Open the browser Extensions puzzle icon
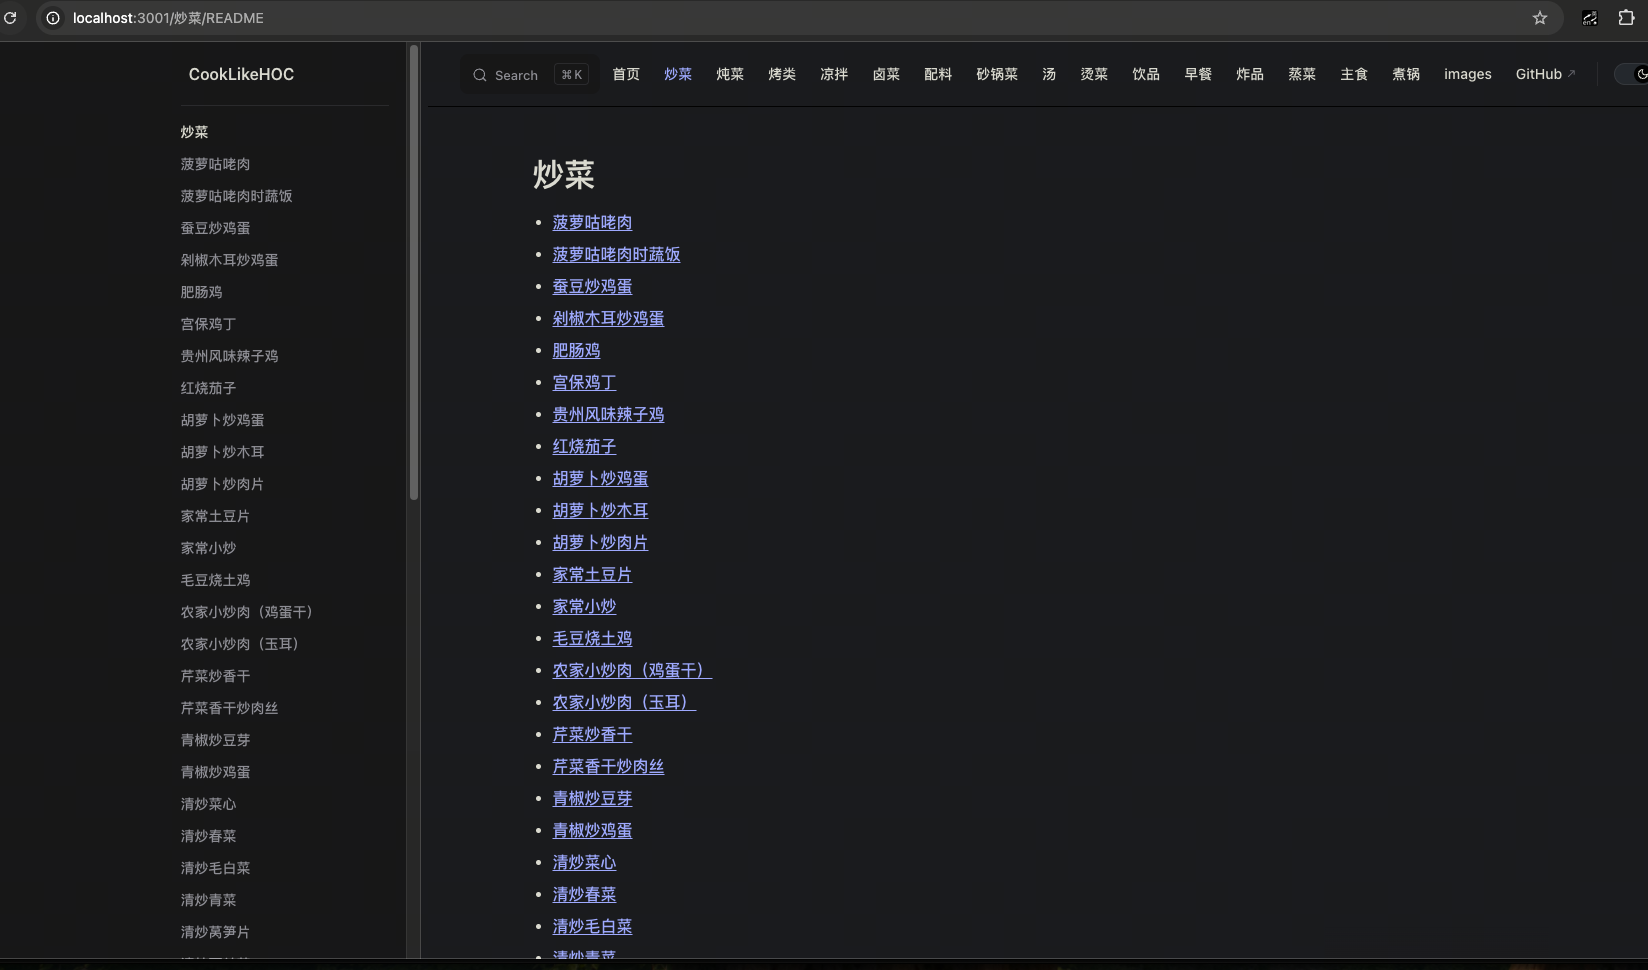The width and height of the screenshot is (1648, 970). click(x=1628, y=17)
